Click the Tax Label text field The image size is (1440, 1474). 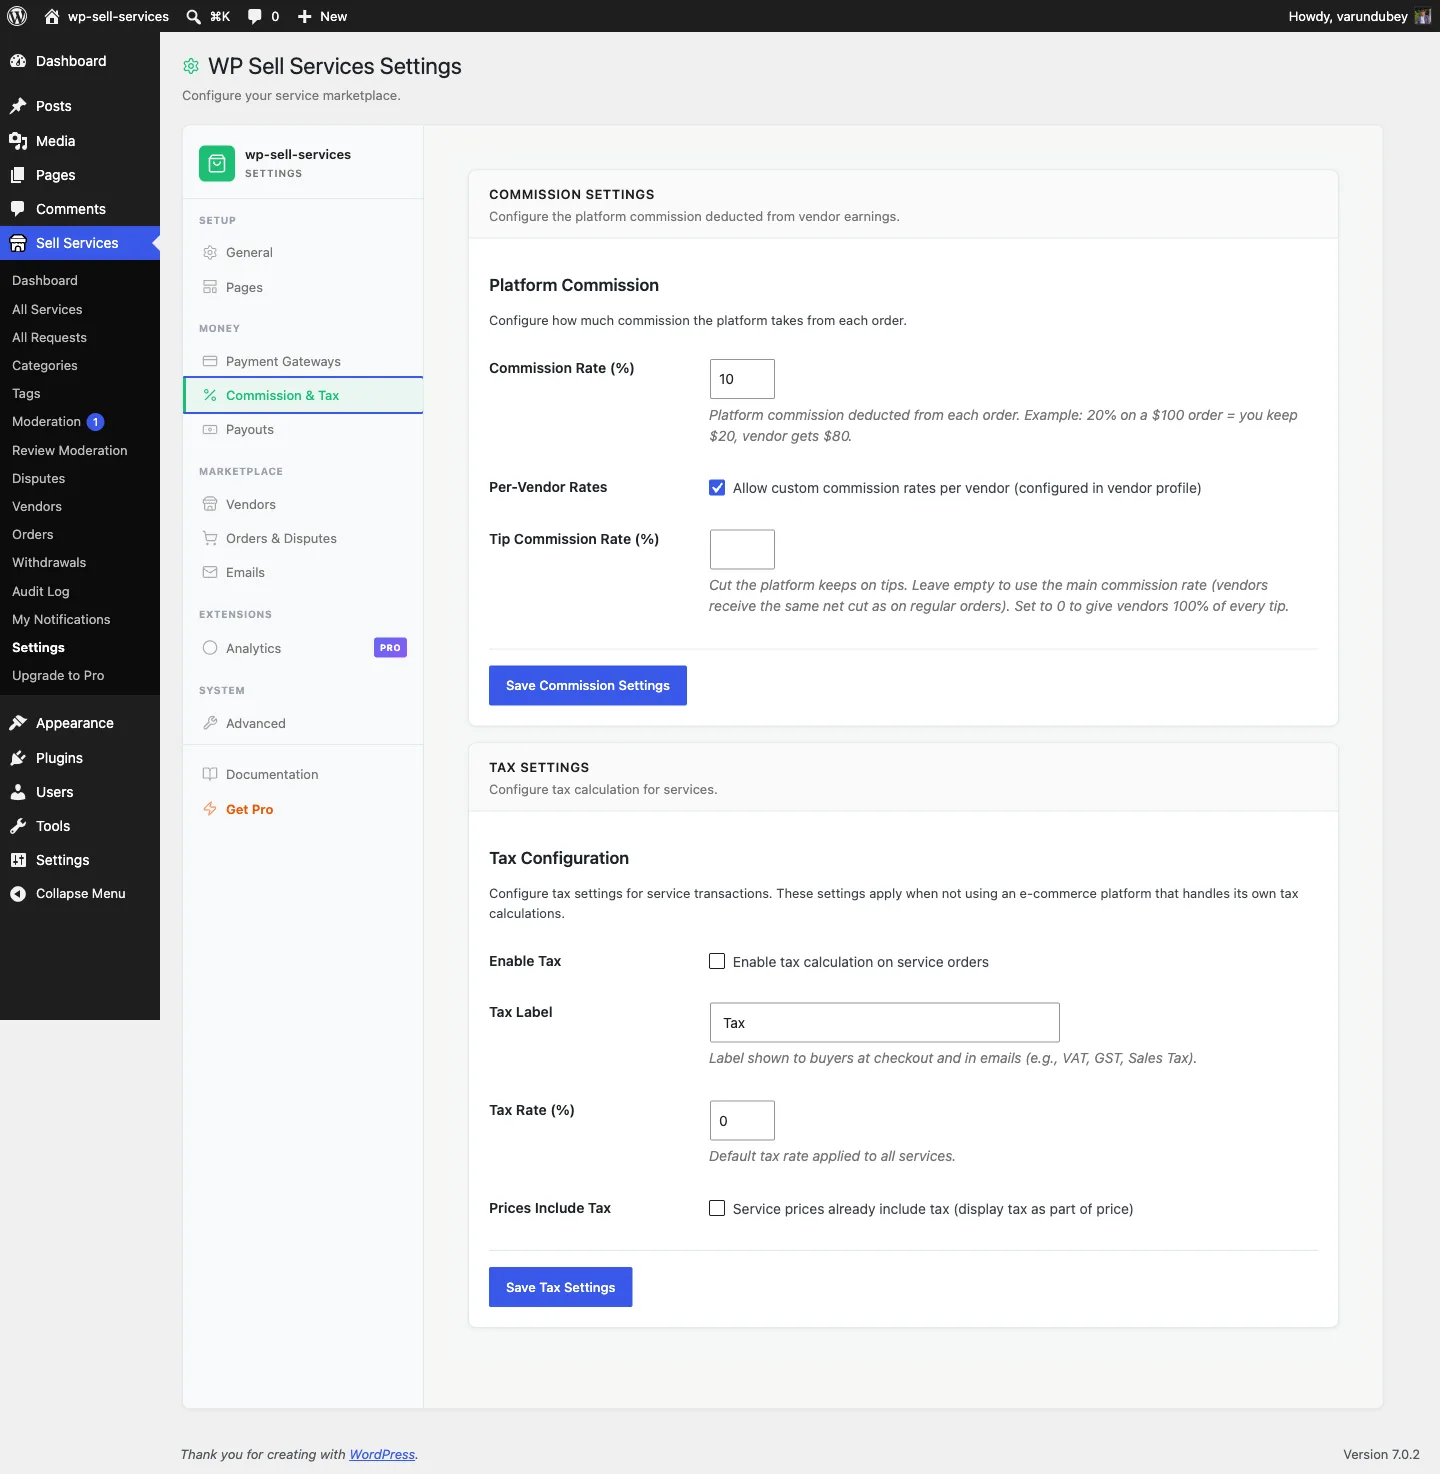tap(885, 1023)
